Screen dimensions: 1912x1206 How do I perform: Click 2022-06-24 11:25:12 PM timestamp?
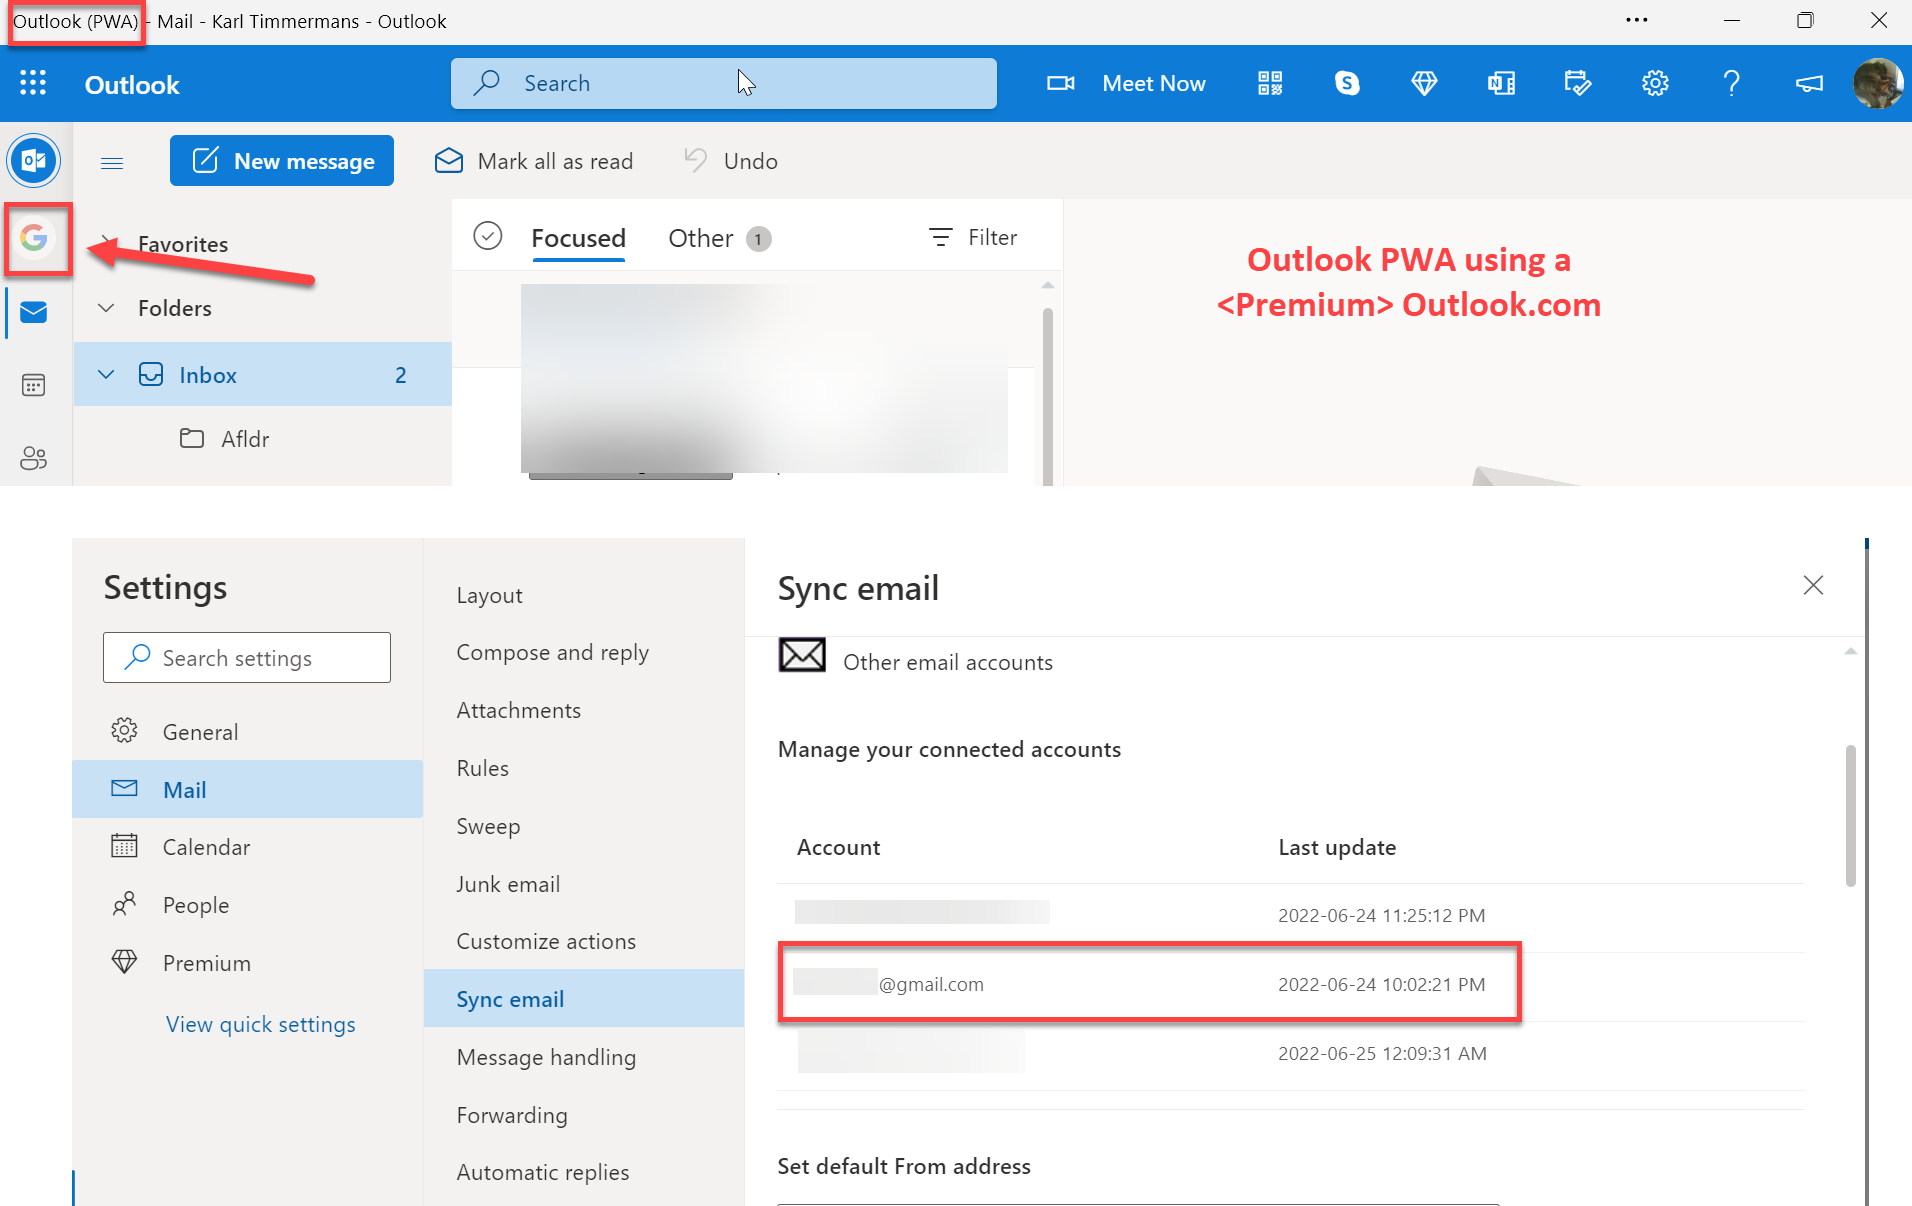[x=1381, y=915]
